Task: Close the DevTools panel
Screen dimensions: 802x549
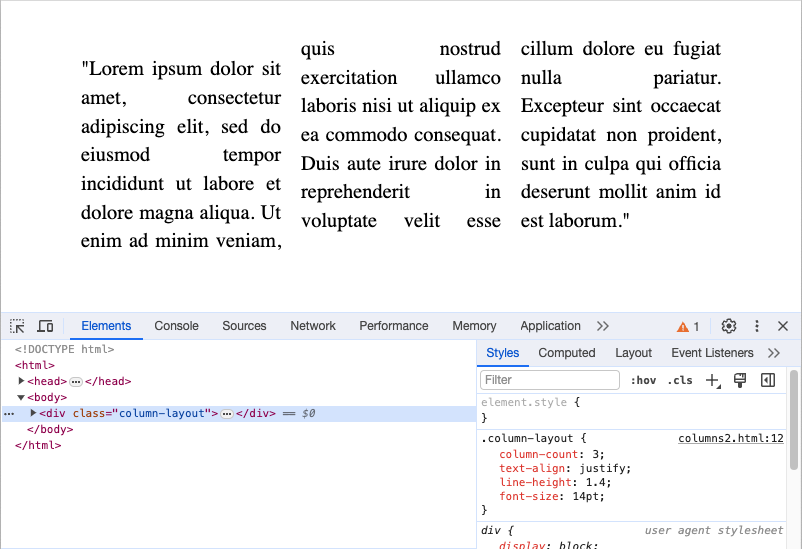Action: point(783,326)
